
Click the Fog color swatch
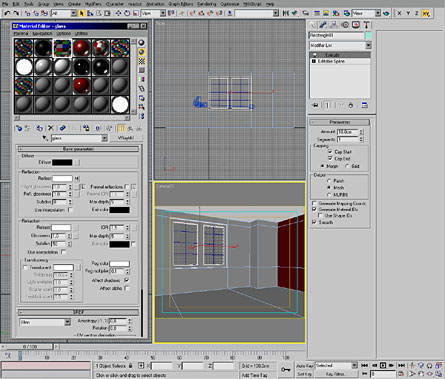119,264
